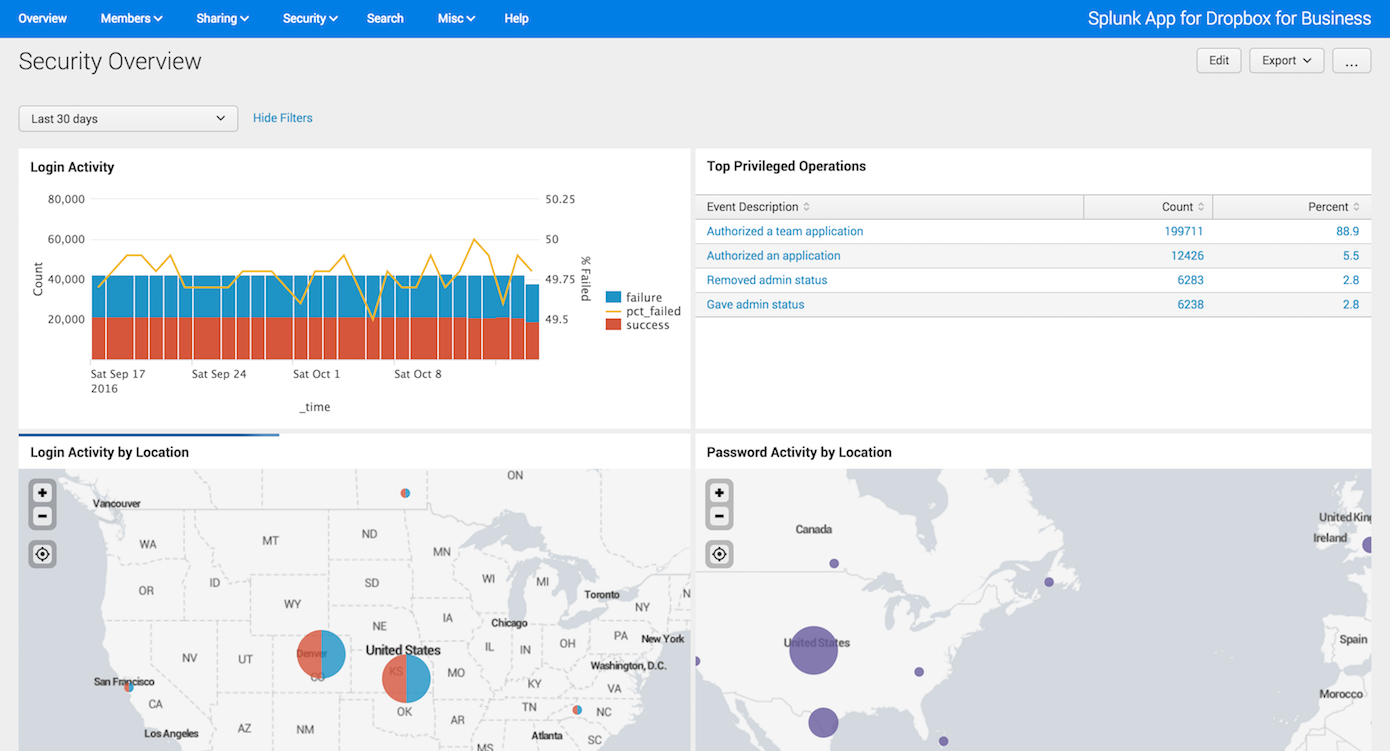The width and height of the screenshot is (1390, 751).
Task: Open the Authorized a team application link
Action: [784, 231]
